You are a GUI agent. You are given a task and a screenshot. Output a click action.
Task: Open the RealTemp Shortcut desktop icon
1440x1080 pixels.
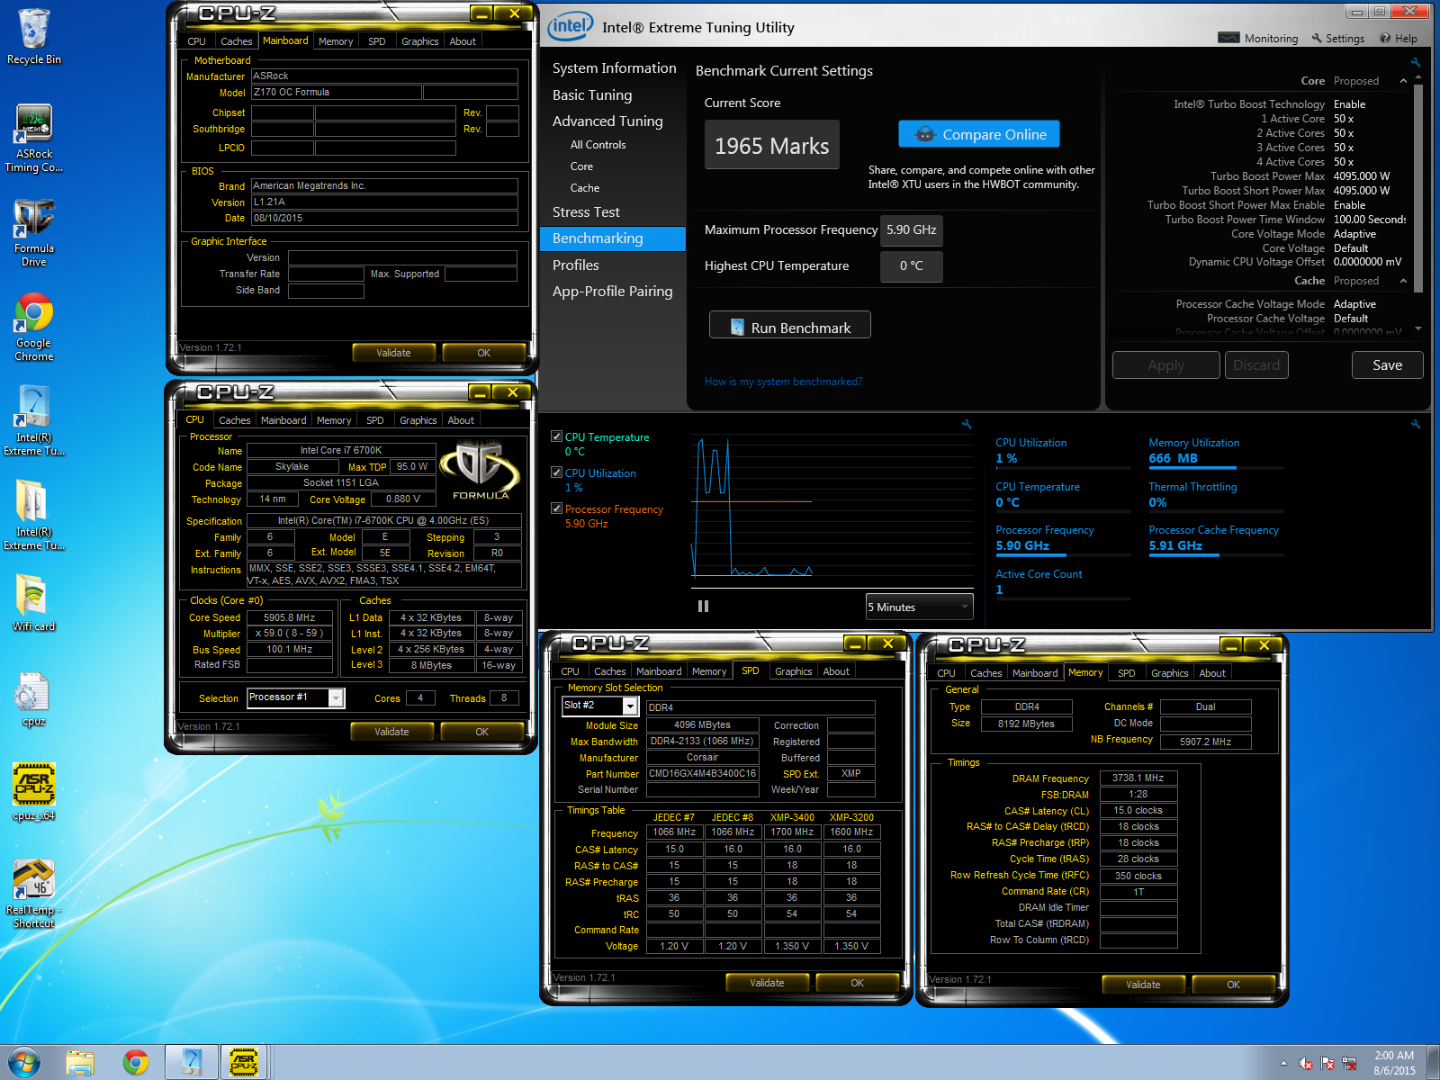coord(33,894)
